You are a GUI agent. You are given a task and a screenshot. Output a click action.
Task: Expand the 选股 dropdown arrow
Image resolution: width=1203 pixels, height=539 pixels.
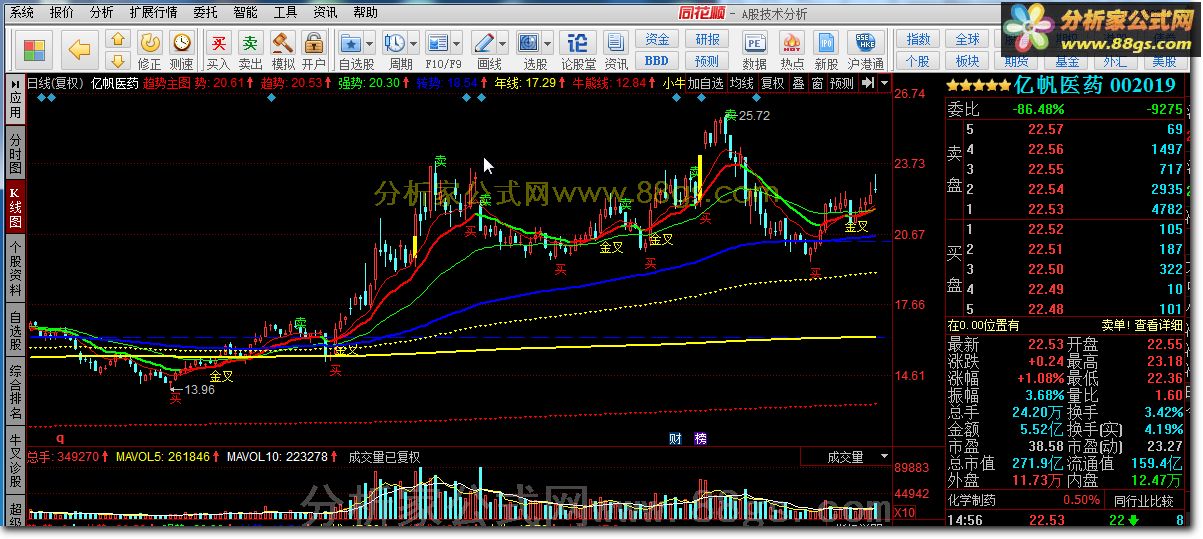(549, 44)
